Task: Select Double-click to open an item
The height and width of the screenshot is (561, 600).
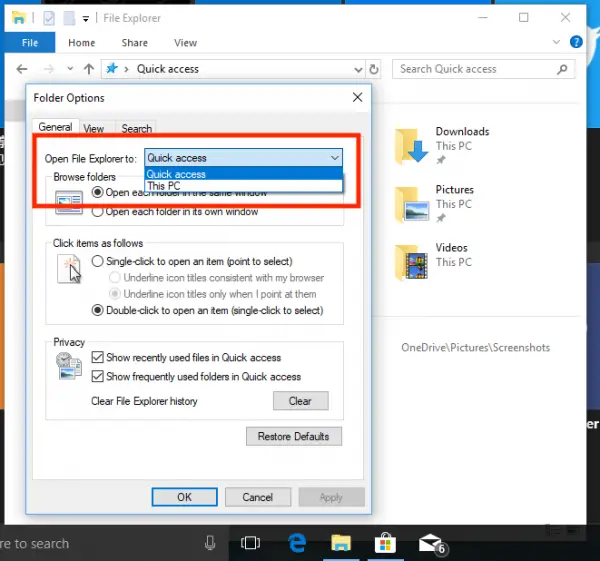Action: [x=98, y=310]
